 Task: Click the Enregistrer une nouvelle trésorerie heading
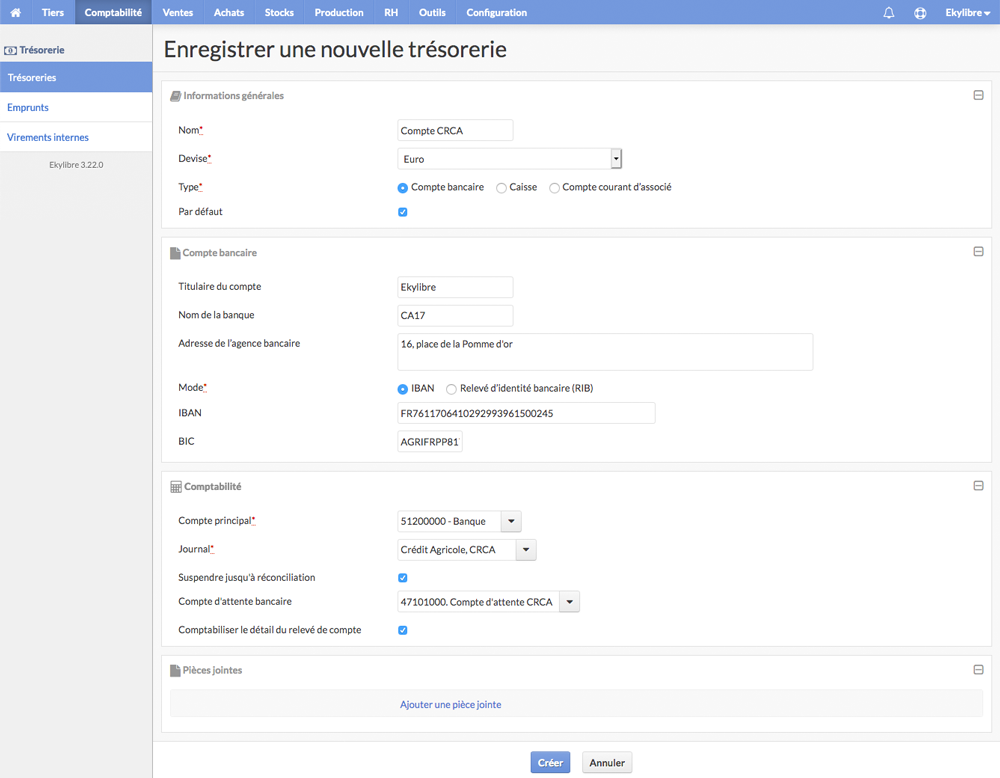pyautogui.click(x=335, y=49)
